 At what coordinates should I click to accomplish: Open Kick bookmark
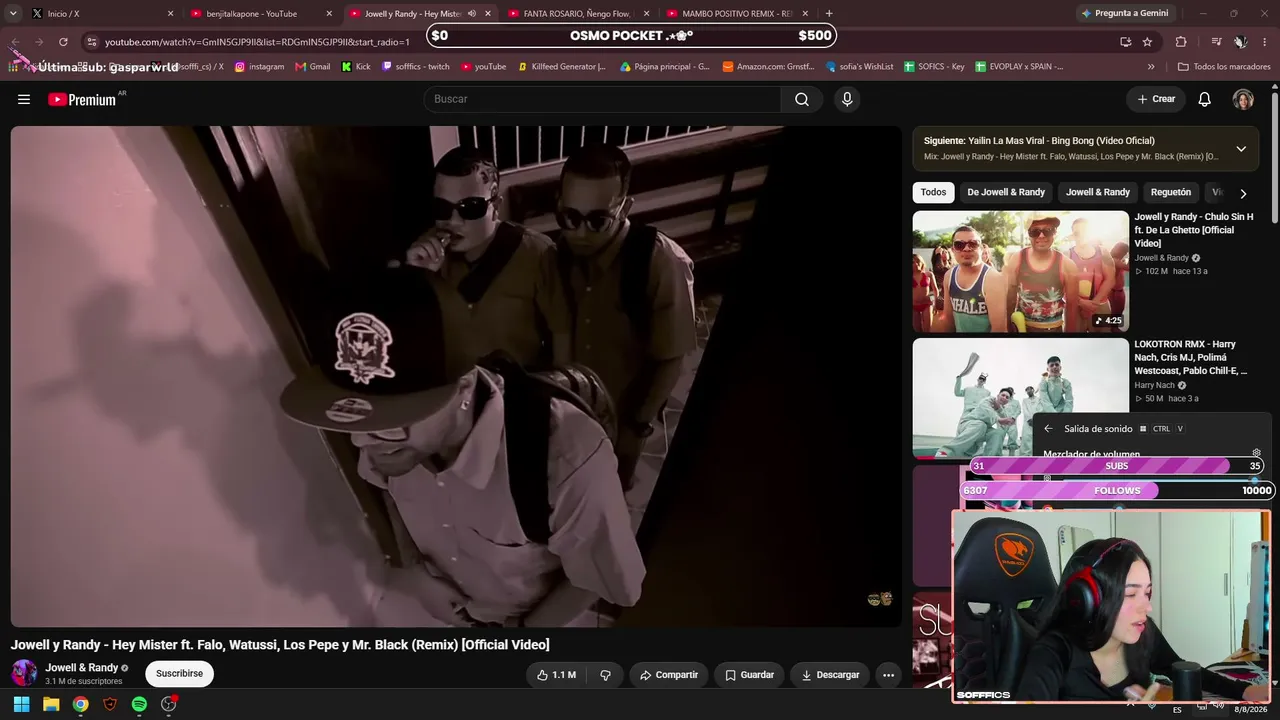[356, 67]
